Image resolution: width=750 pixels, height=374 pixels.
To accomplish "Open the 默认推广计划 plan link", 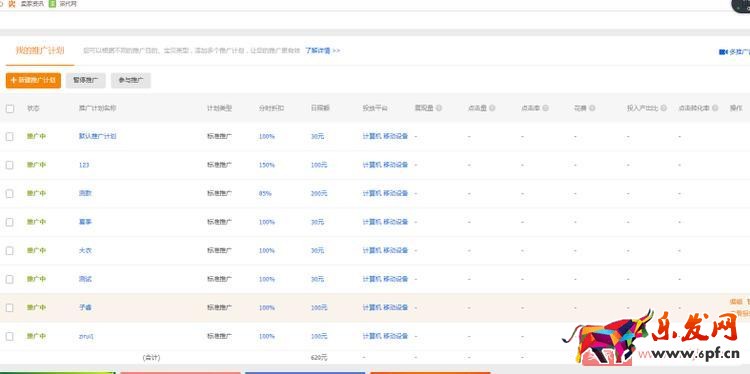I will pos(98,136).
